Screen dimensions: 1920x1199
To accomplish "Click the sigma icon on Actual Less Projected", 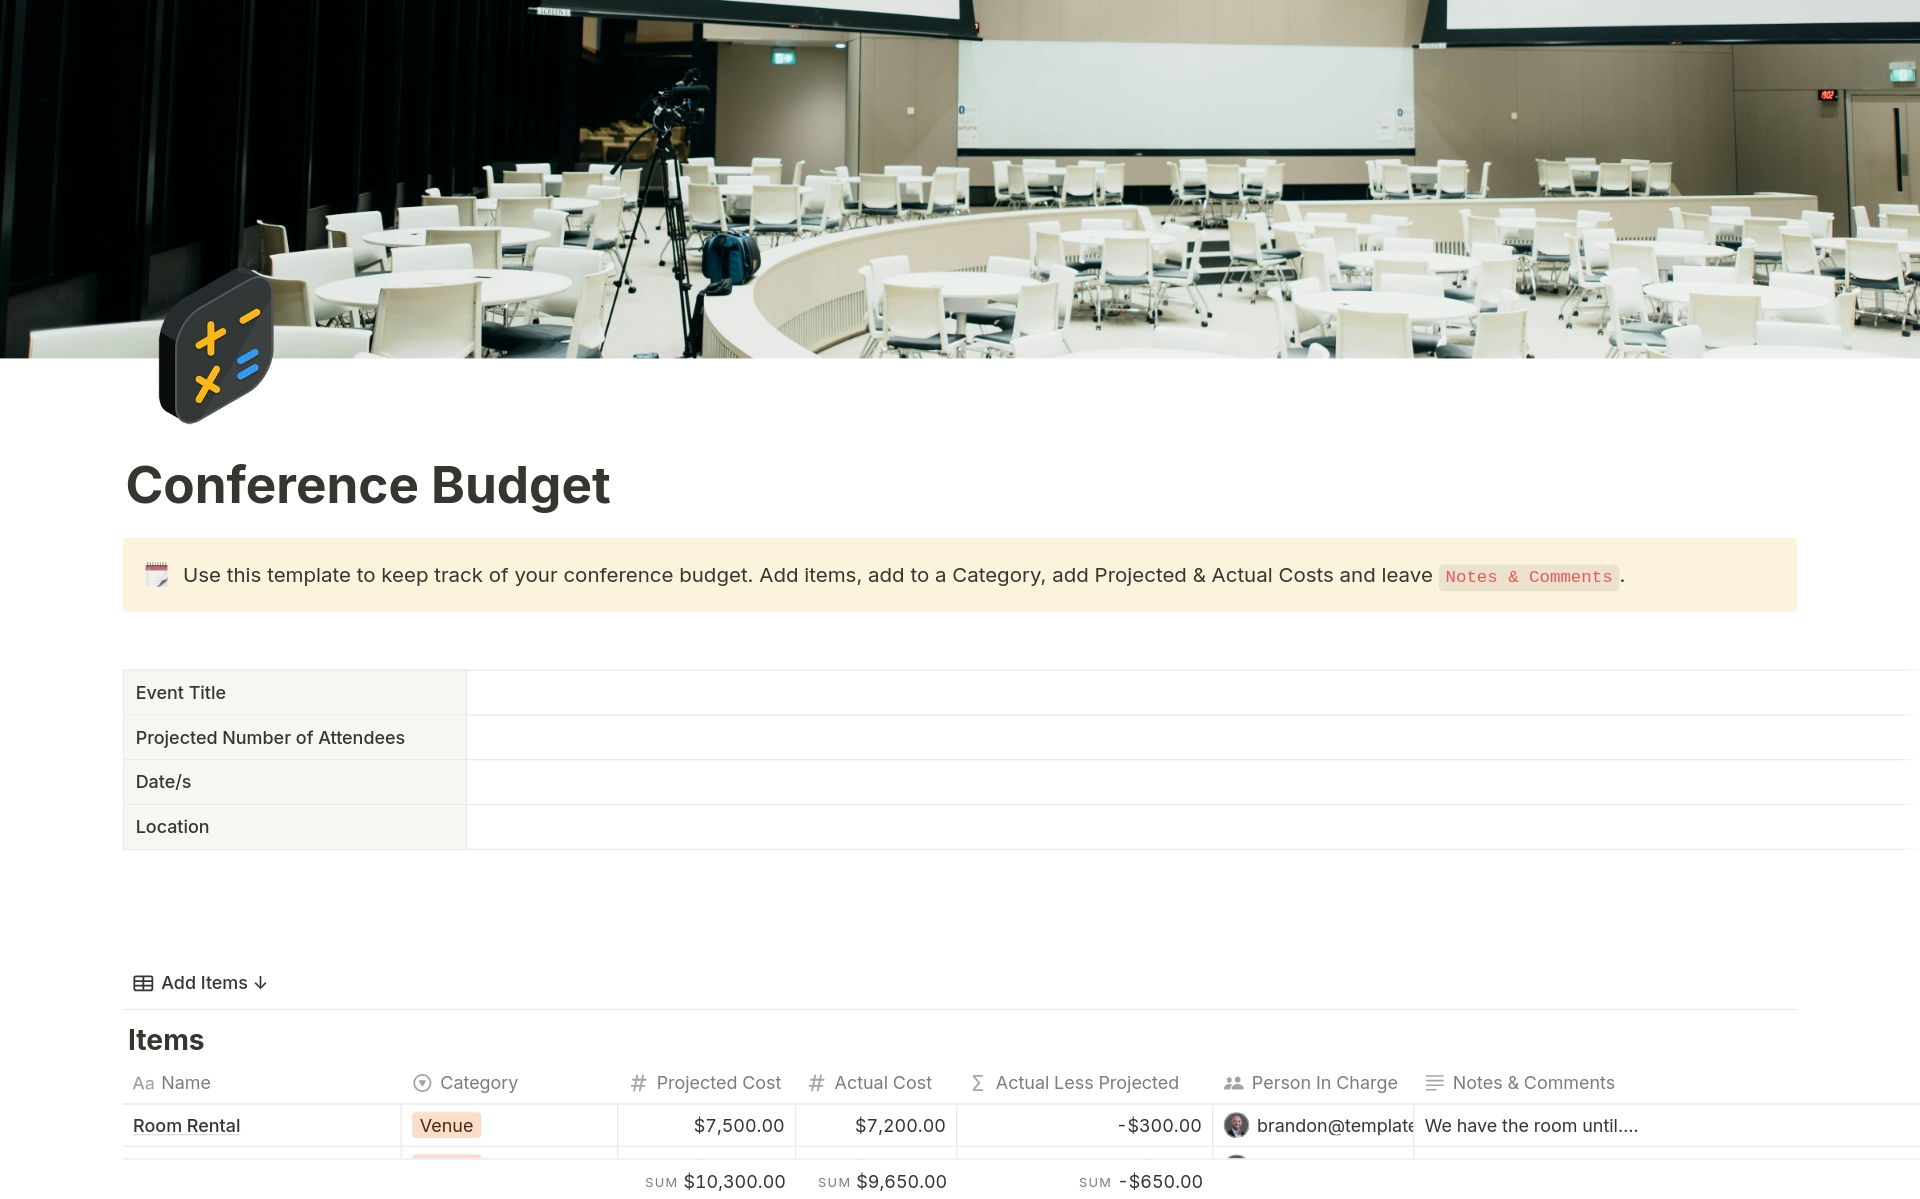I will (x=976, y=1083).
